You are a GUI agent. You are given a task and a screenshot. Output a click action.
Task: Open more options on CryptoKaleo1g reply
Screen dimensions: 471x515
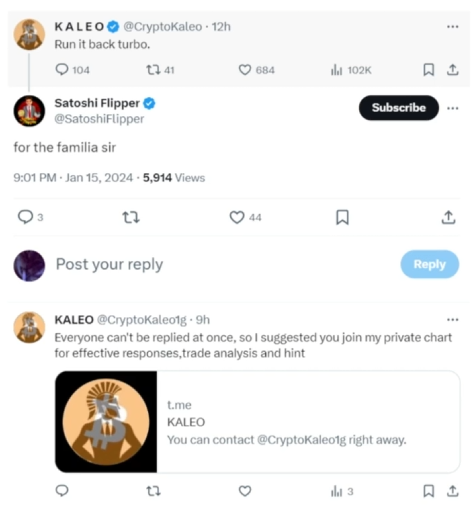(x=453, y=320)
